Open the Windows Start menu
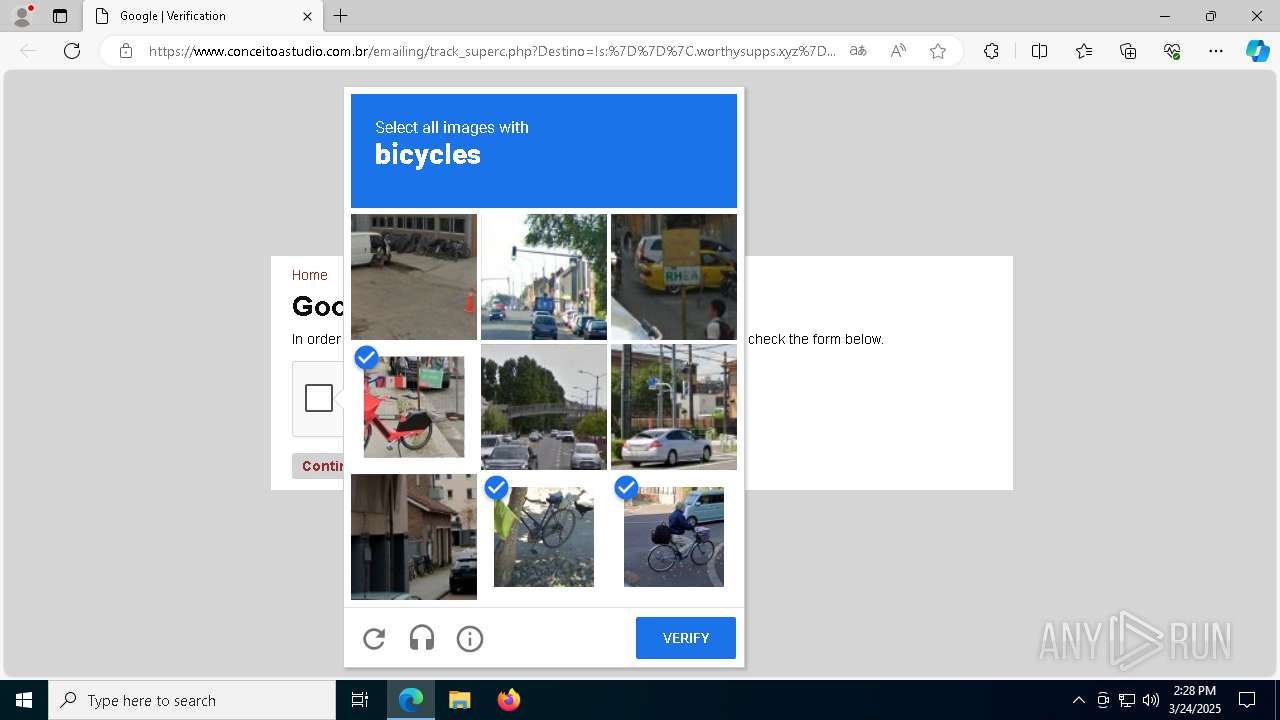Viewport: 1280px width, 720px height. pyautogui.click(x=24, y=700)
